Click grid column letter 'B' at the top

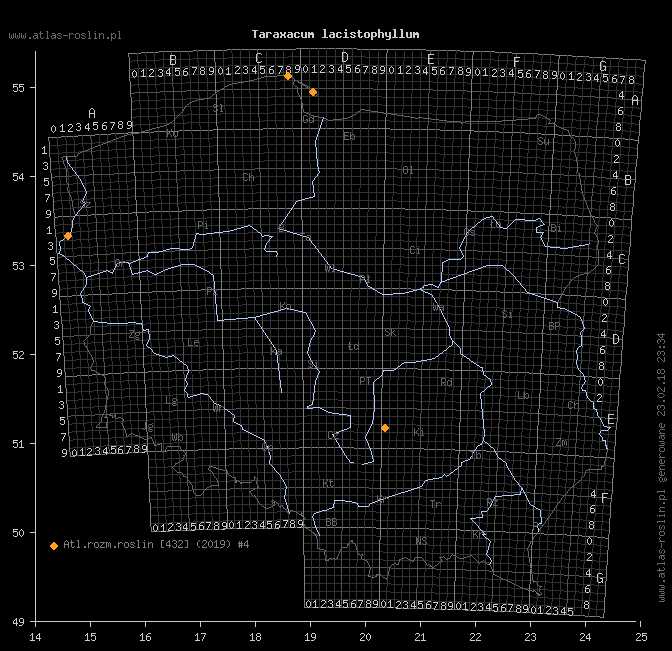[x=173, y=60]
